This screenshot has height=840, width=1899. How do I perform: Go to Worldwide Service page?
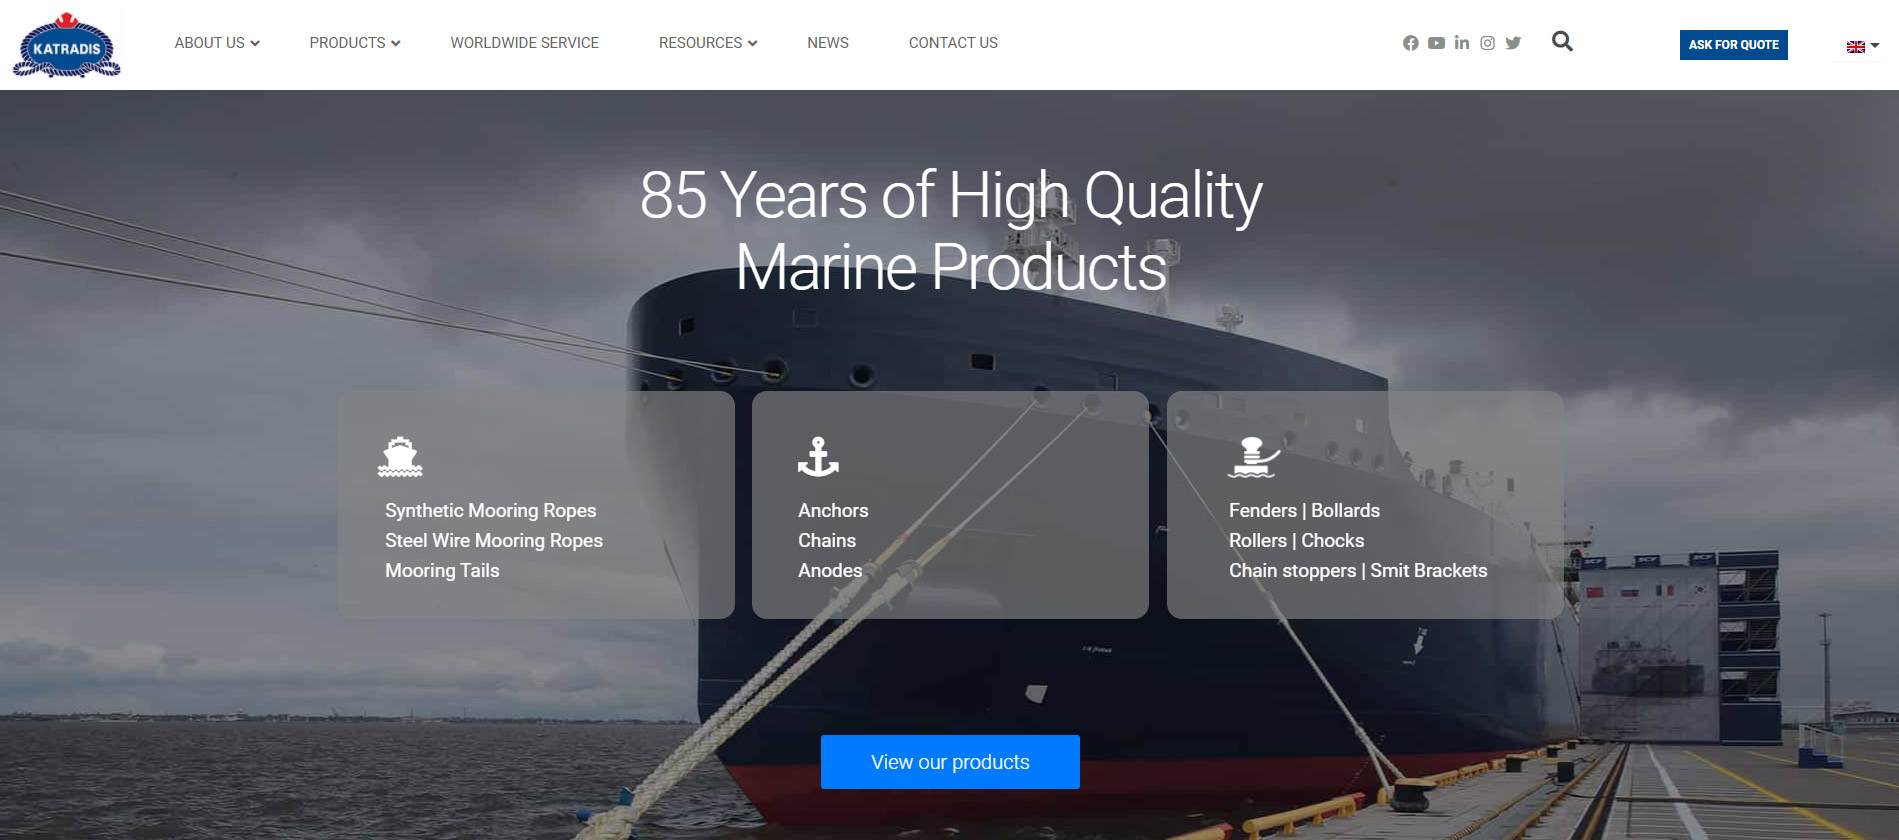tap(524, 43)
